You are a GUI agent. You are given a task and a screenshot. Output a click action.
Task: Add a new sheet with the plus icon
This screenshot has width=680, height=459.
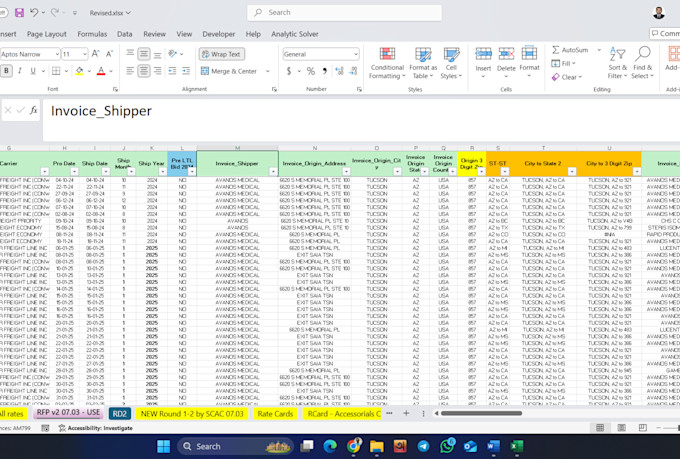406,413
